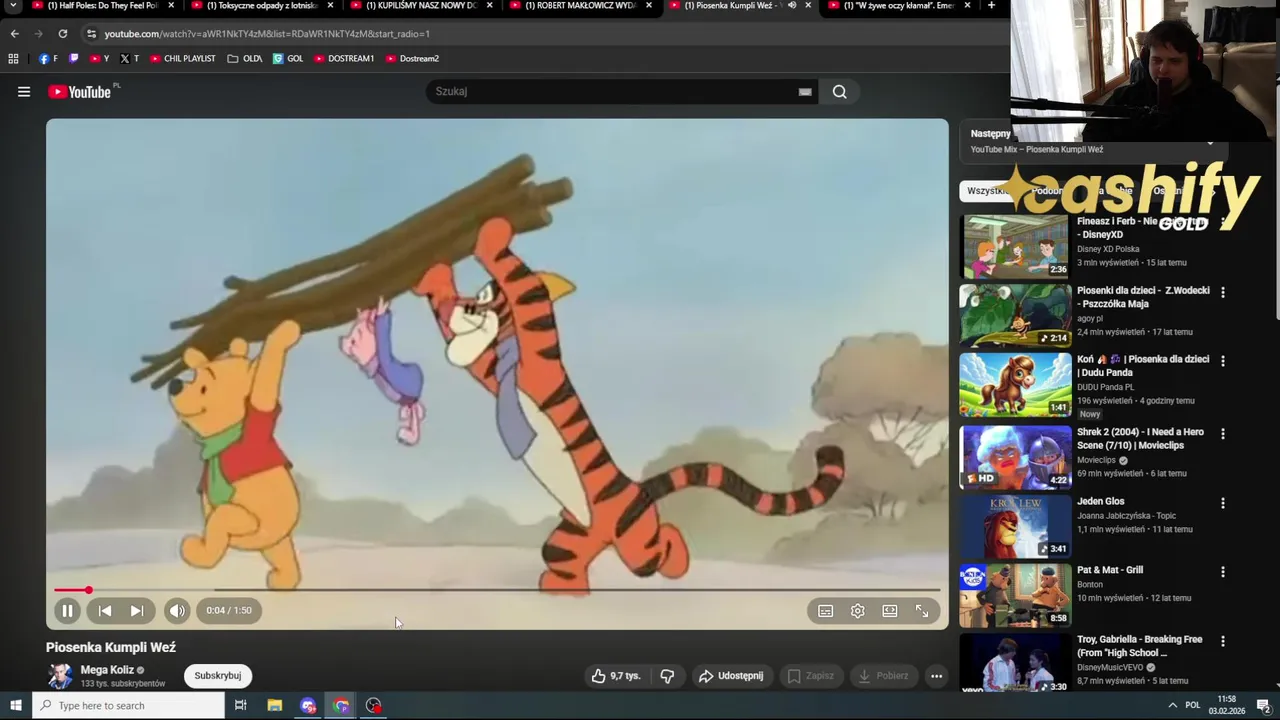Skip to the next video
The height and width of the screenshot is (720, 1280).
[137, 610]
